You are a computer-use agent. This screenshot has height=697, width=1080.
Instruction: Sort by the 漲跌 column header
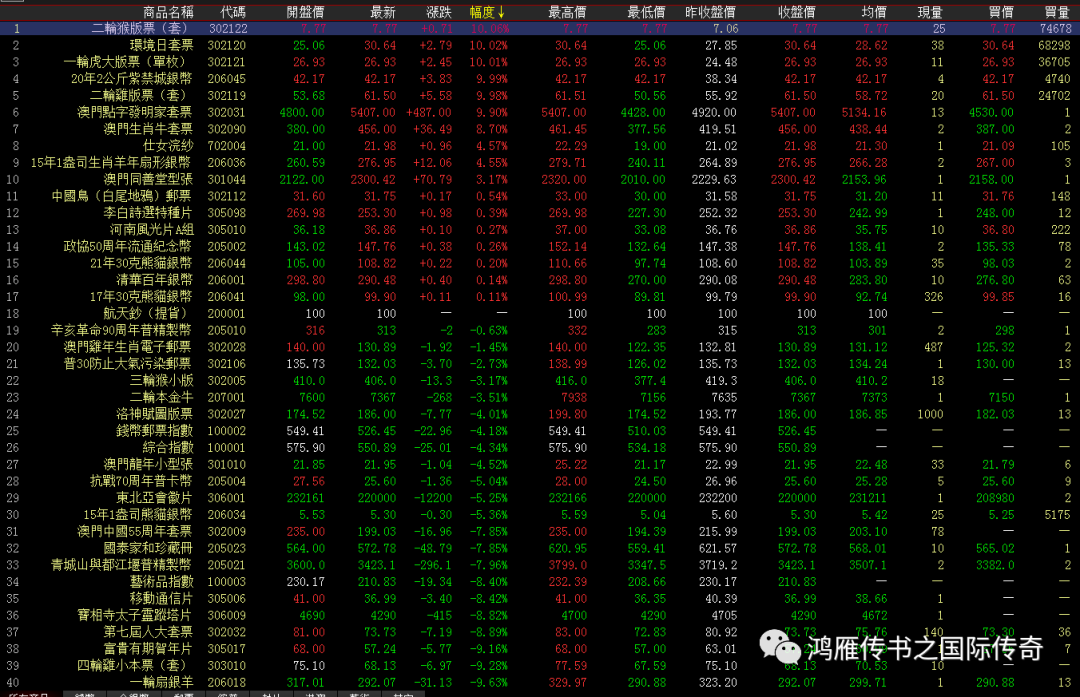[x=439, y=12]
